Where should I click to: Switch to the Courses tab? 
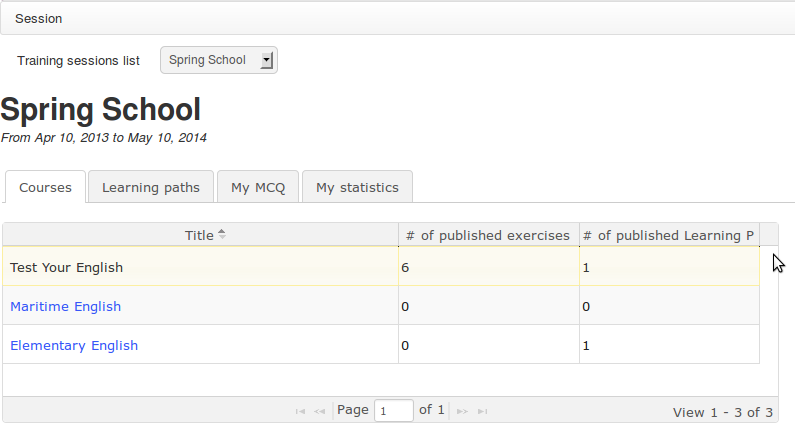[45, 188]
